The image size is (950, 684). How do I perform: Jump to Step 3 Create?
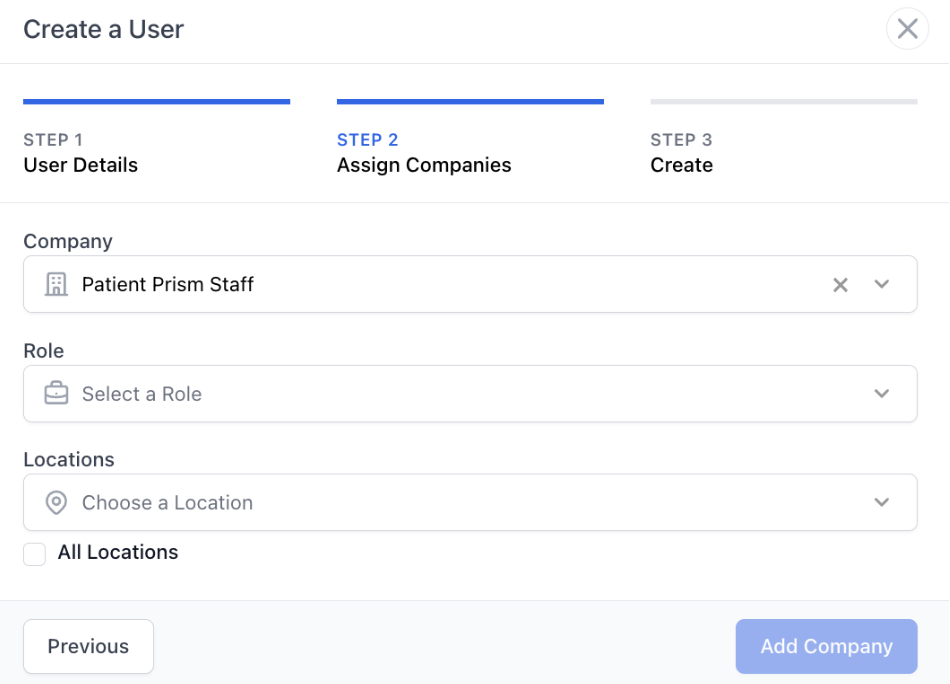[784, 138]
